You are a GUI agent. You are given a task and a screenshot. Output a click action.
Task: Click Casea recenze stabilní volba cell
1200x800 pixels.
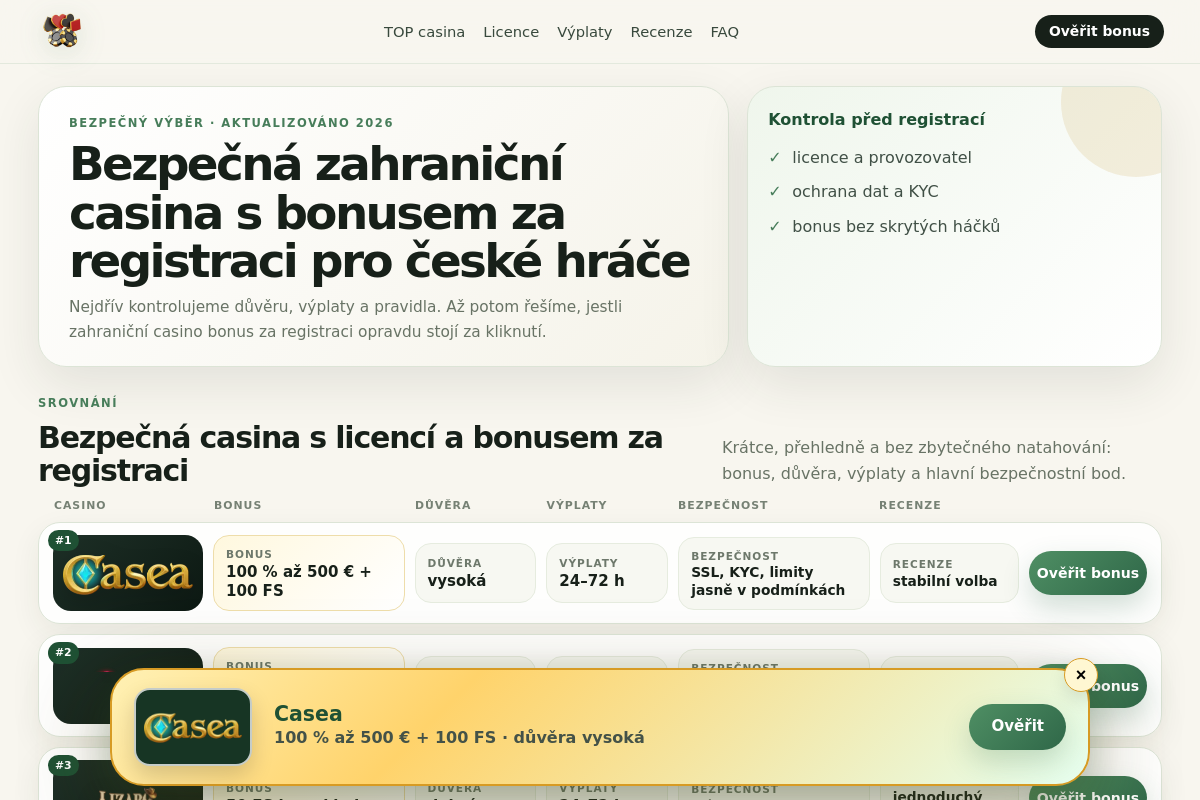pos(949,573)
